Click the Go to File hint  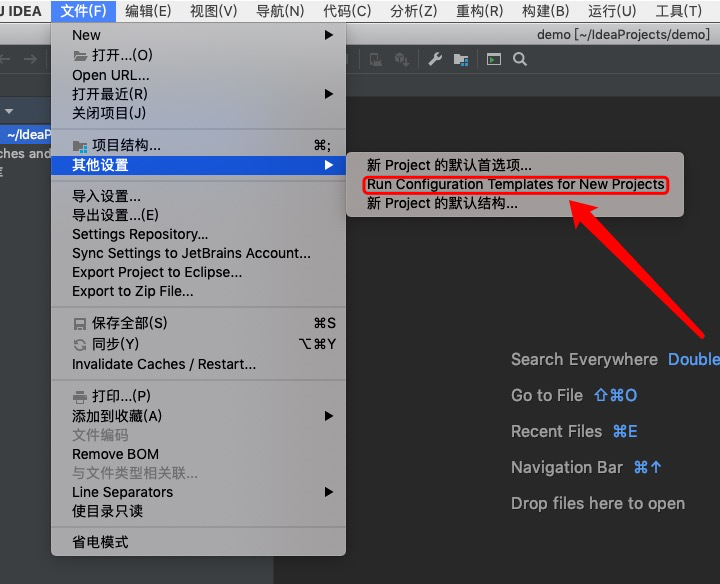point(547,395)
